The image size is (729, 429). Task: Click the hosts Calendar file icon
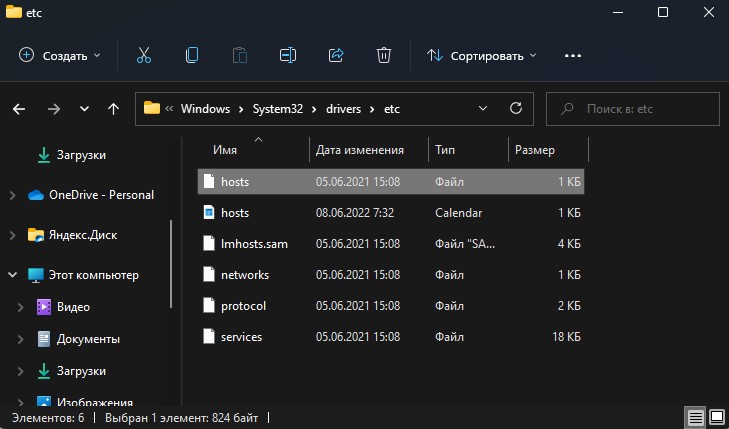click(x=209, y=212)
